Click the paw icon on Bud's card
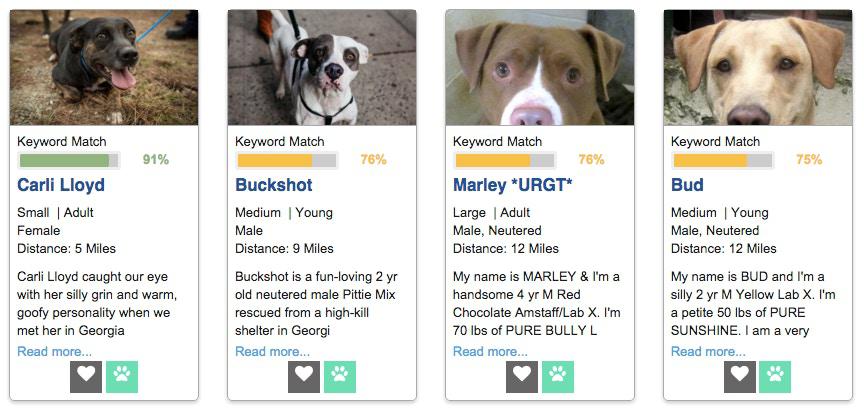 point(776,376)
